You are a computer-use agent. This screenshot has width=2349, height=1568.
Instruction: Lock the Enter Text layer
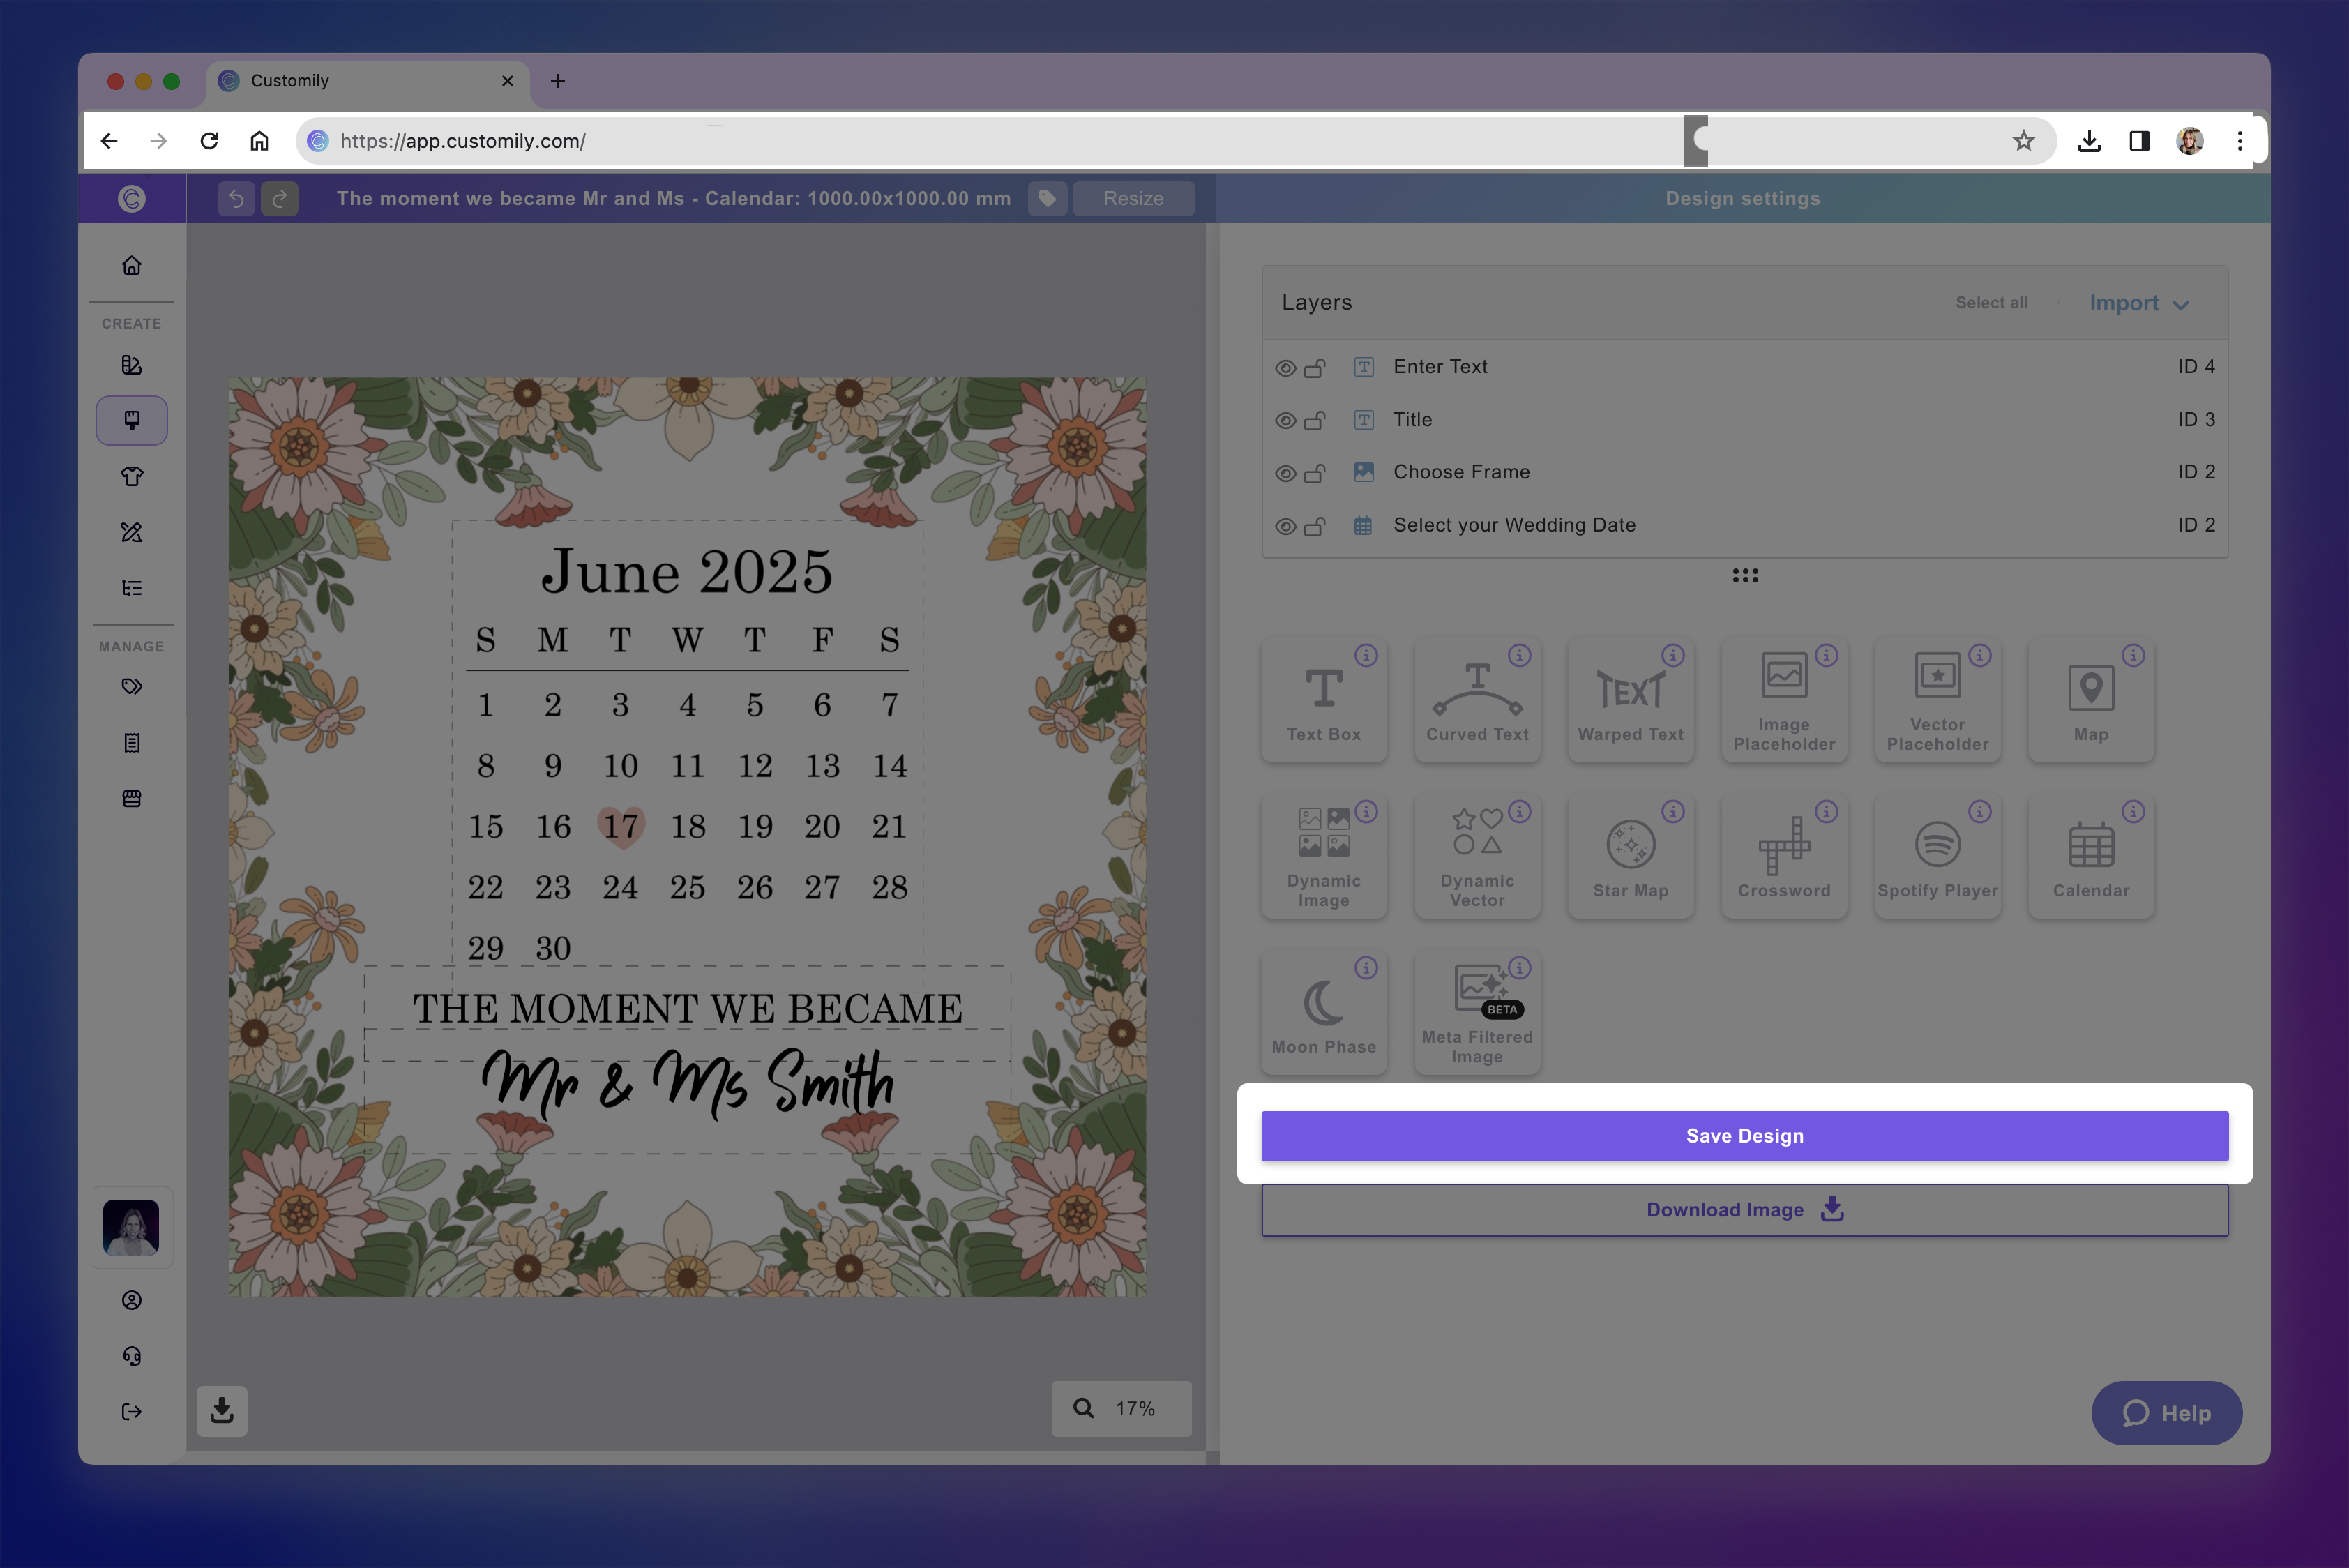pos(1315,368)
